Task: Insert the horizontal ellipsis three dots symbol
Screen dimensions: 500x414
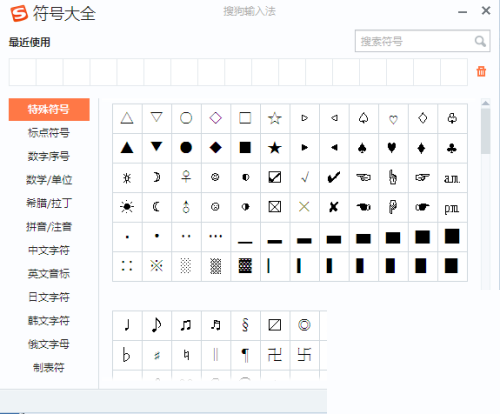Action: click(x=216, y=236)
